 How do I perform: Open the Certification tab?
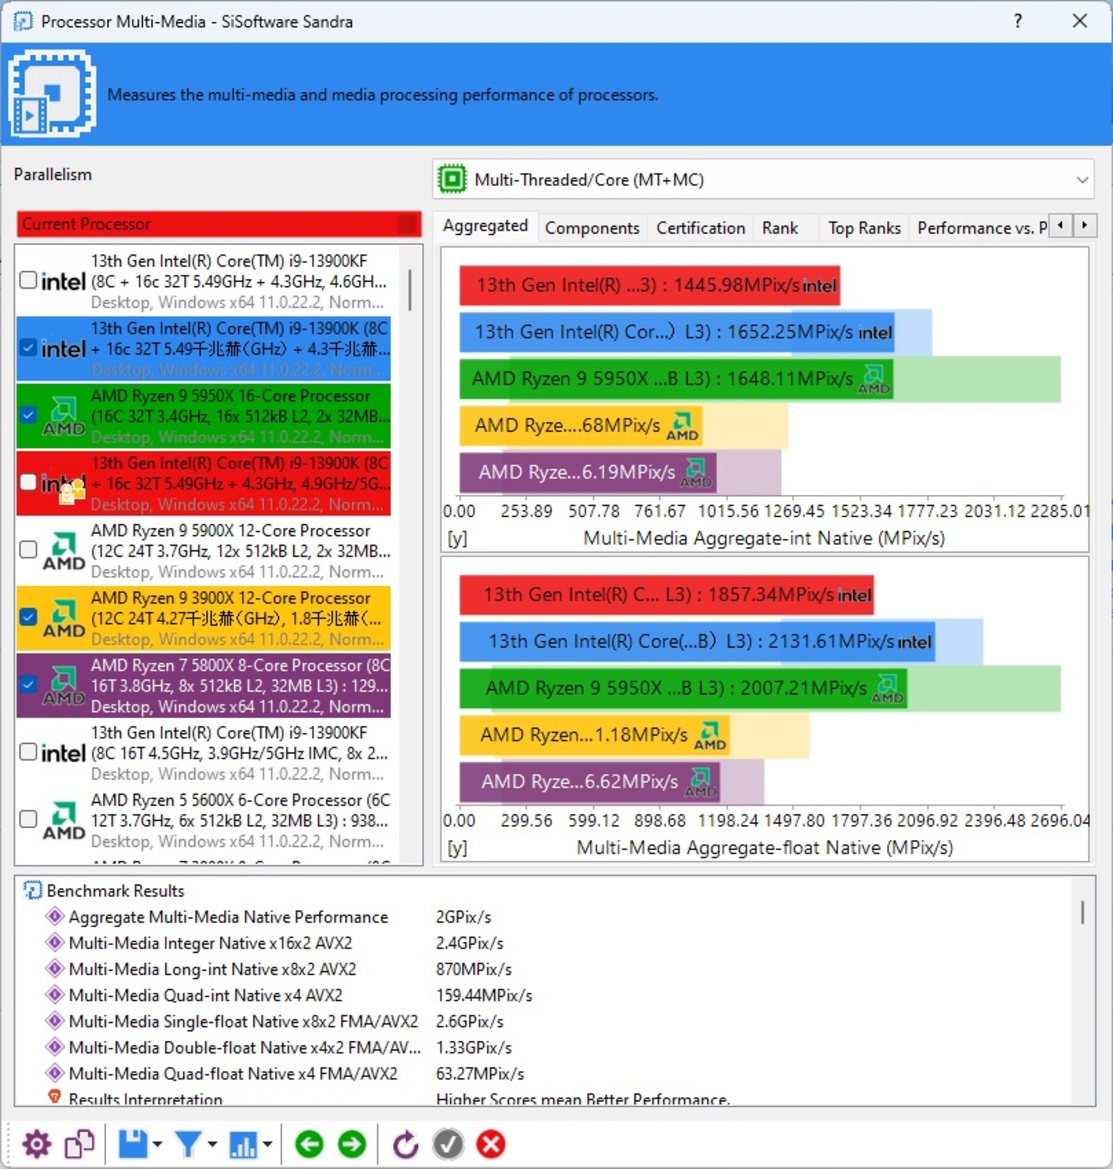[x=701, y=227]
